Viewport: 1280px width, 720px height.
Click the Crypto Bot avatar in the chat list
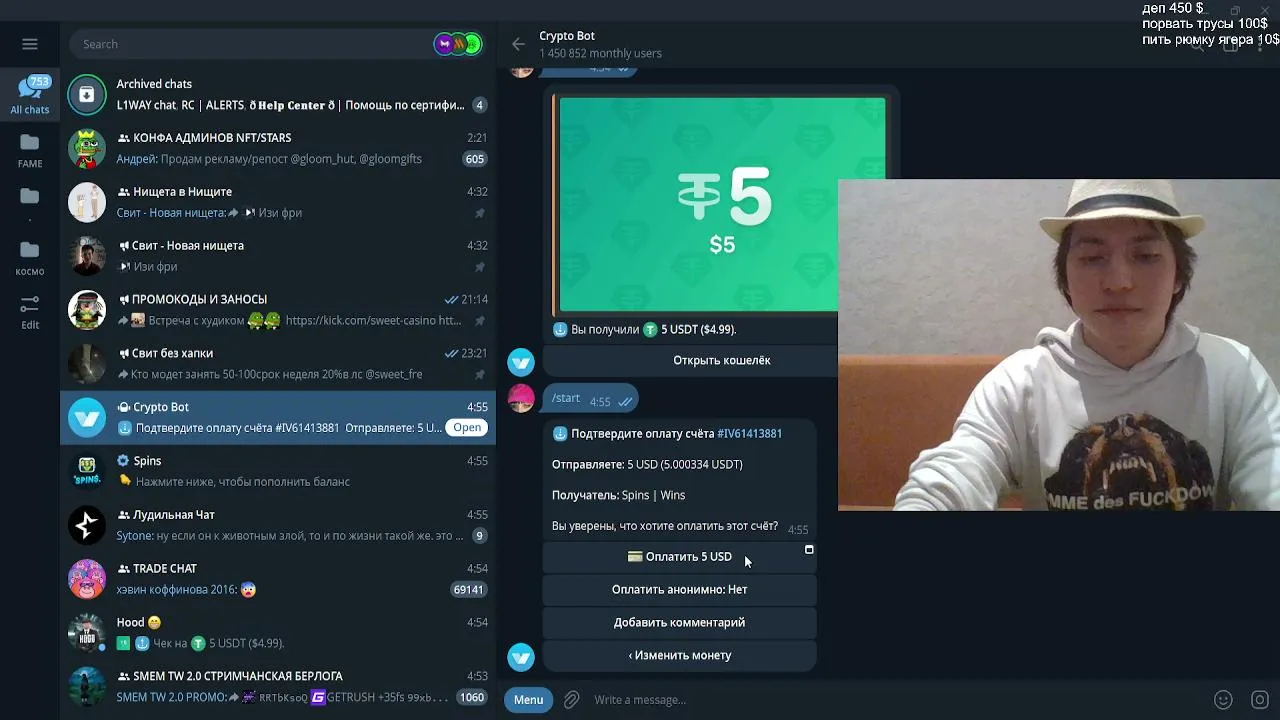pos(87,417)
